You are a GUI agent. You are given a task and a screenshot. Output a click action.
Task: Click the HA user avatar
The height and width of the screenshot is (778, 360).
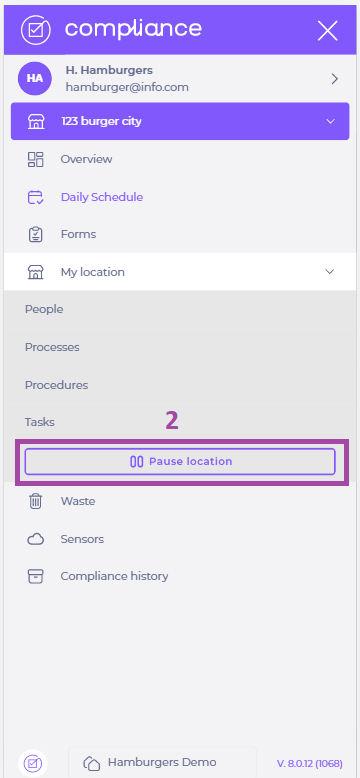(x=35, y=78)
